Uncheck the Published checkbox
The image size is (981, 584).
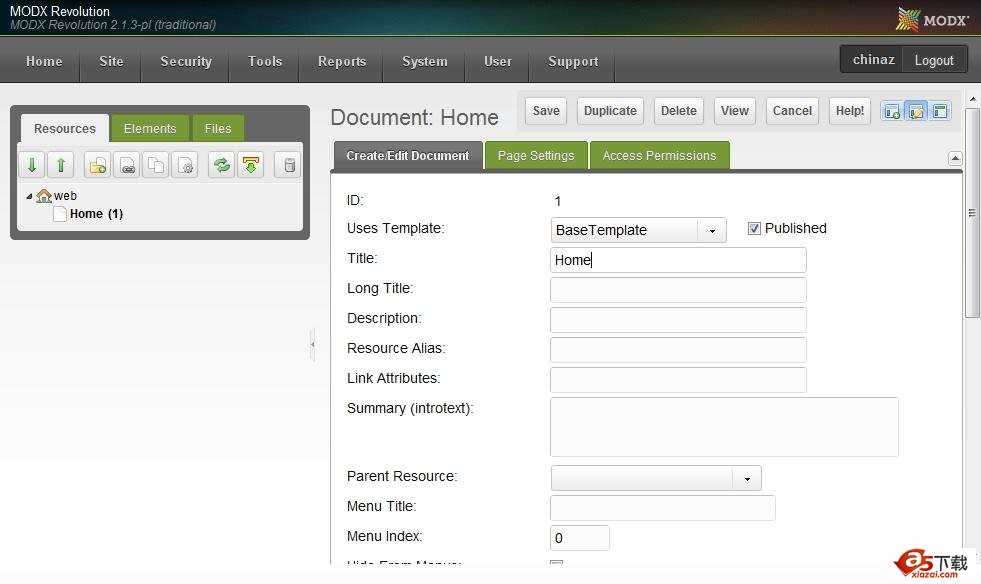click(x=755, y=229)
